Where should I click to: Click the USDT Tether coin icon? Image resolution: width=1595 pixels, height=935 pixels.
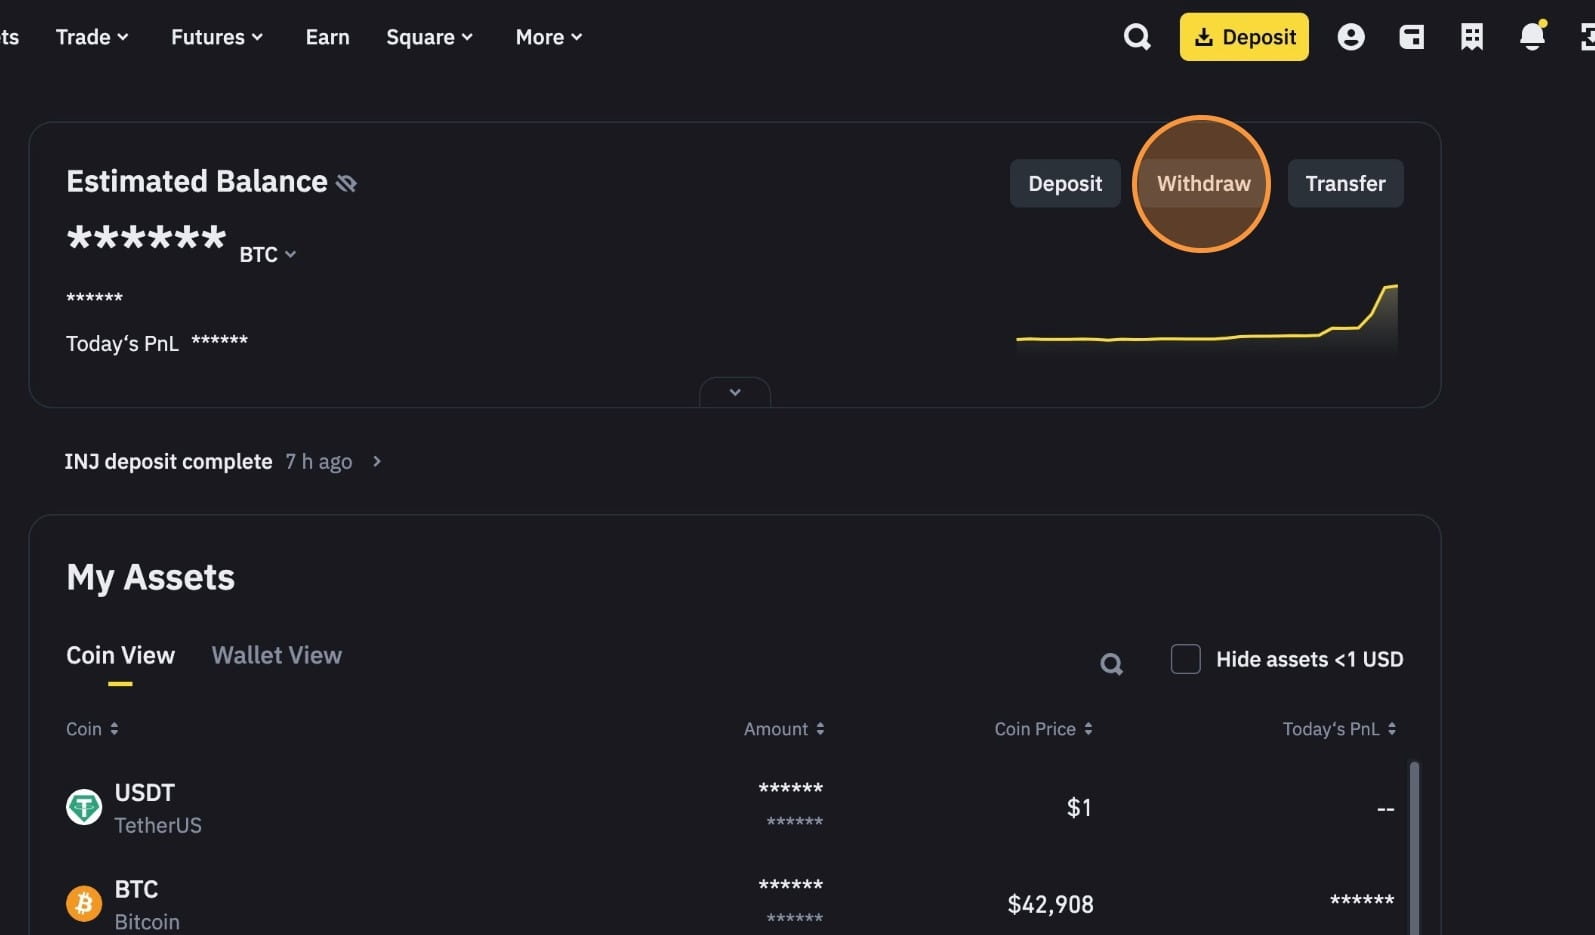84,807
